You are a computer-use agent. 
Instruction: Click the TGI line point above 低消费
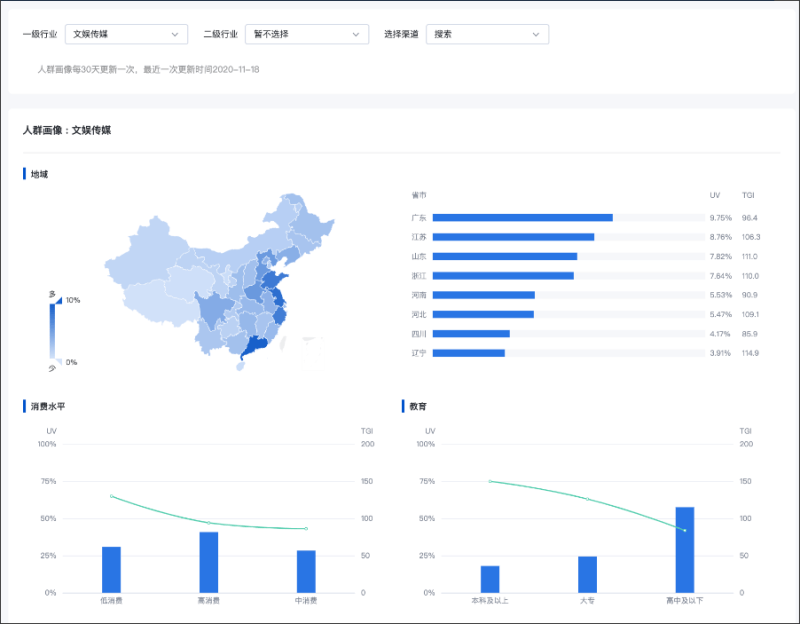[x=111, y=496]
